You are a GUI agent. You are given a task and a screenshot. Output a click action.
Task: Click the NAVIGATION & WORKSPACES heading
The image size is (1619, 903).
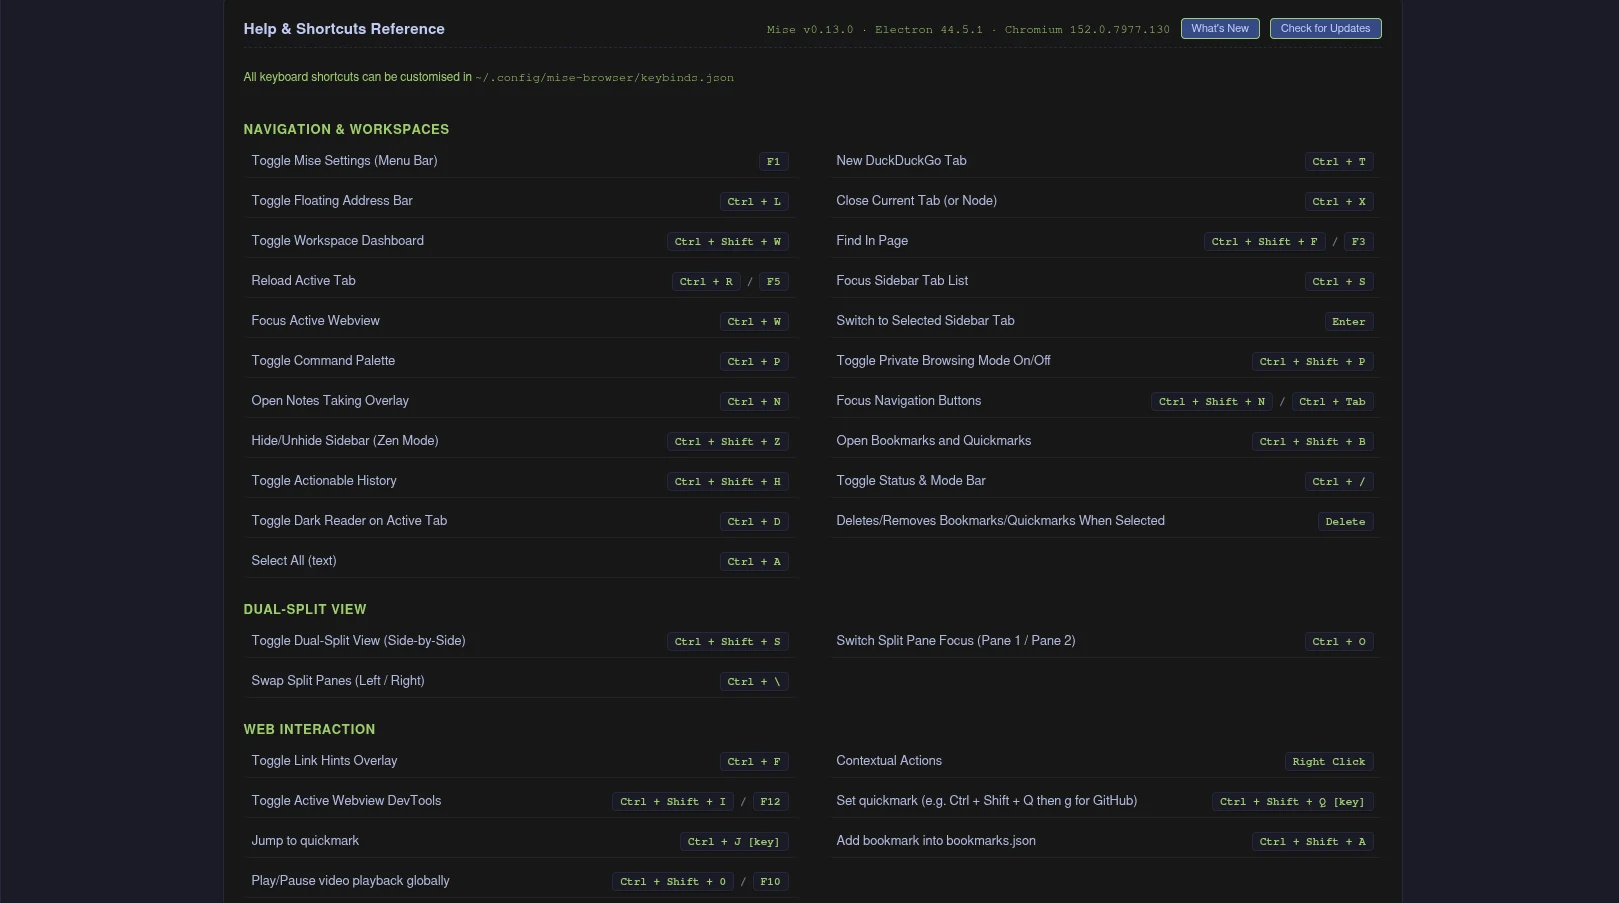[x=346, y=129]
